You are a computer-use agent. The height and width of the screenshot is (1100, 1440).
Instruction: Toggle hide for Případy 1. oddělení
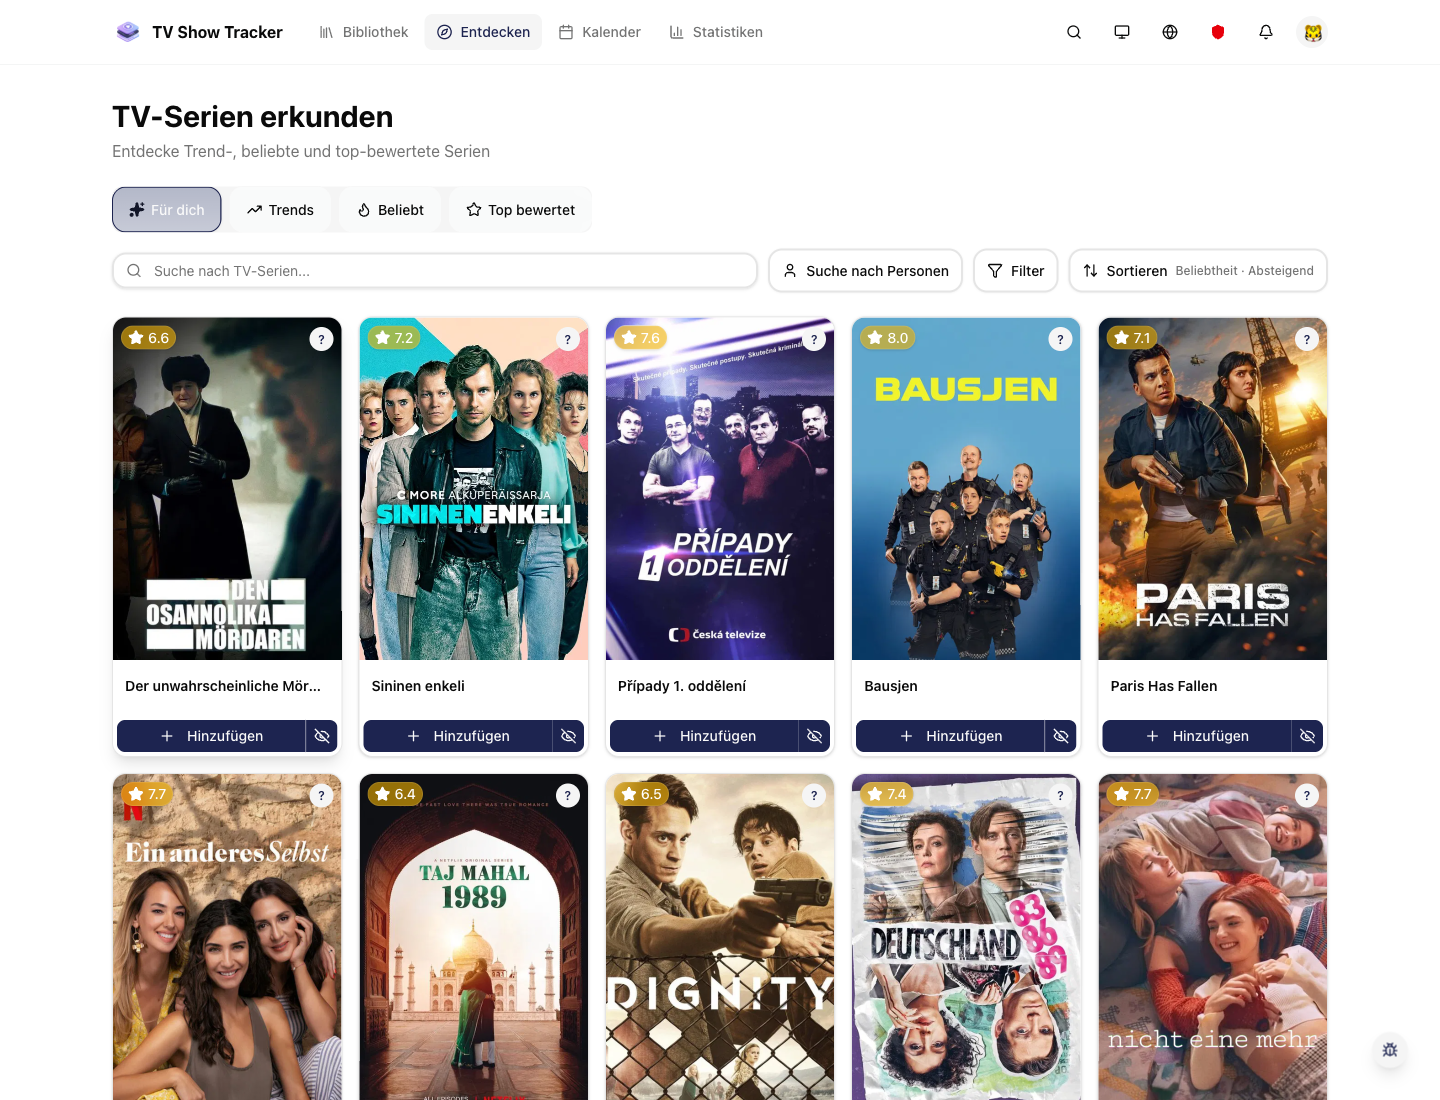[x=815, y=736]
